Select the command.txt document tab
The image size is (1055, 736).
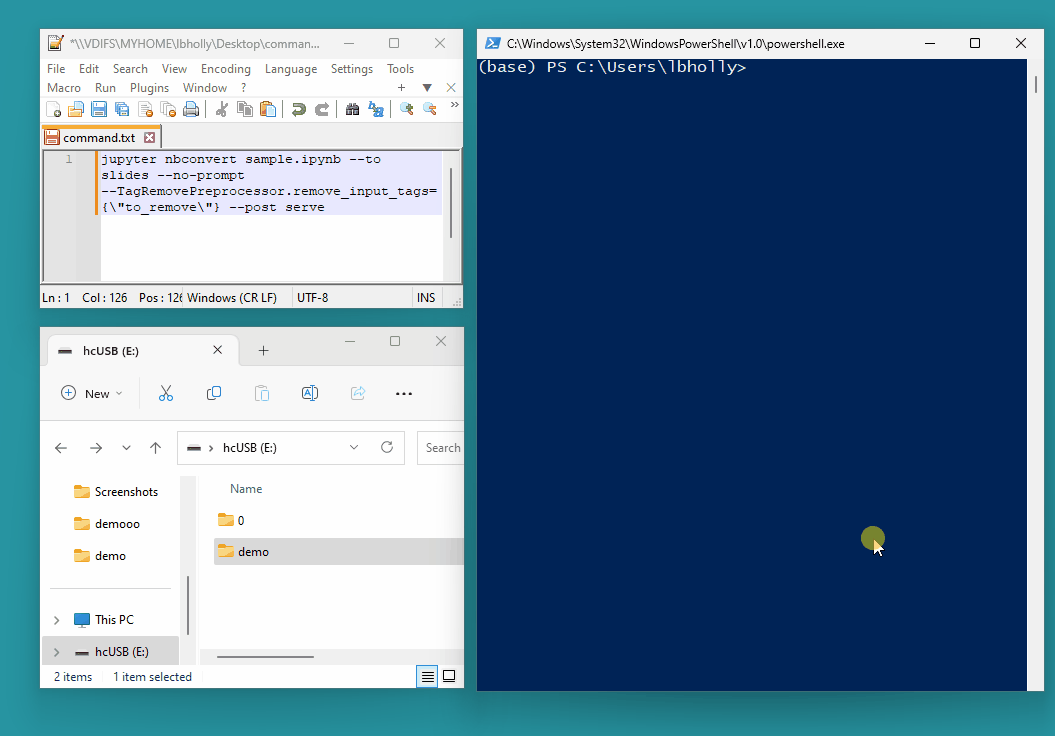[x=99, y=138]
